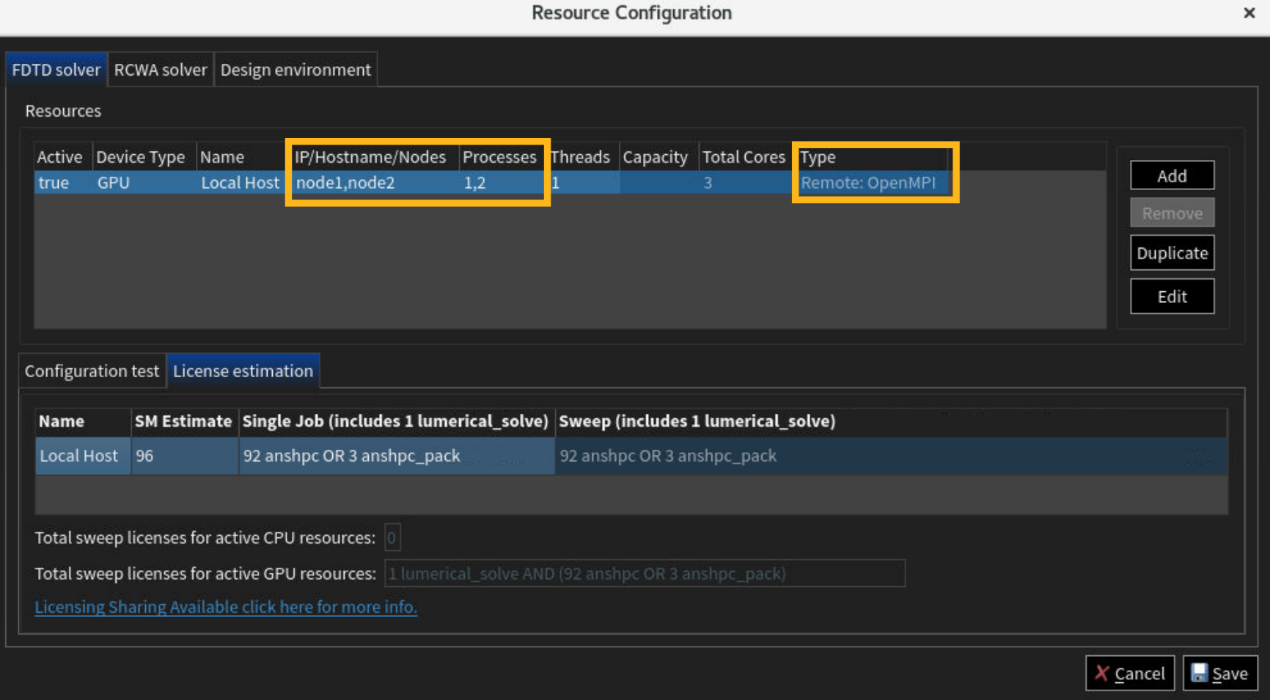1270x700 pixels.
Task: Click the Edit resource button
Action: coord(1172,296)
